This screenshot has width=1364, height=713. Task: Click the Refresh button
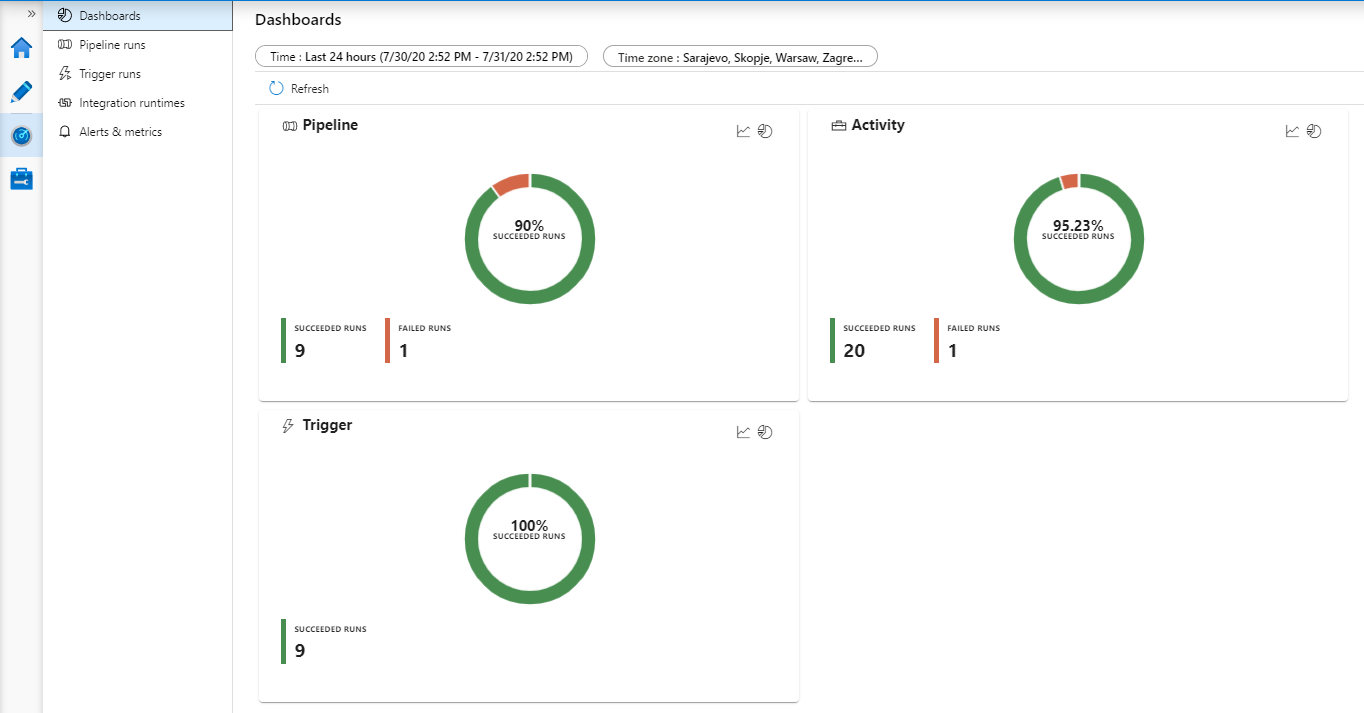tap(298, 89)
